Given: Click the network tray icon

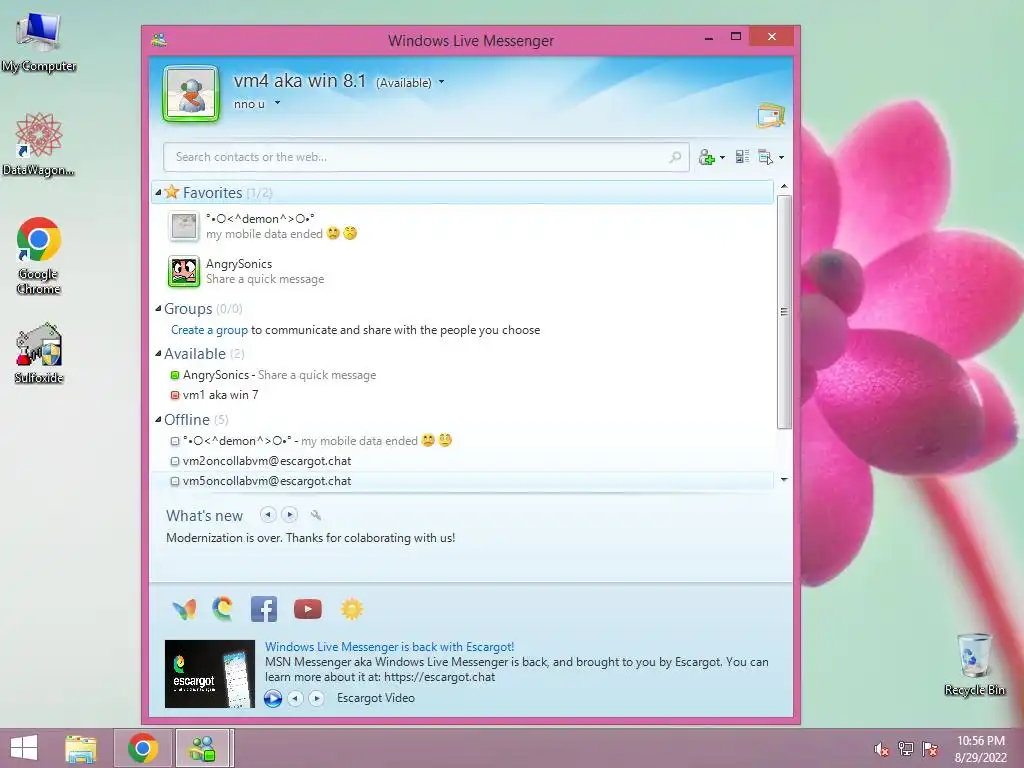Looking at the screenshot, I should click(x=906, y=749).
